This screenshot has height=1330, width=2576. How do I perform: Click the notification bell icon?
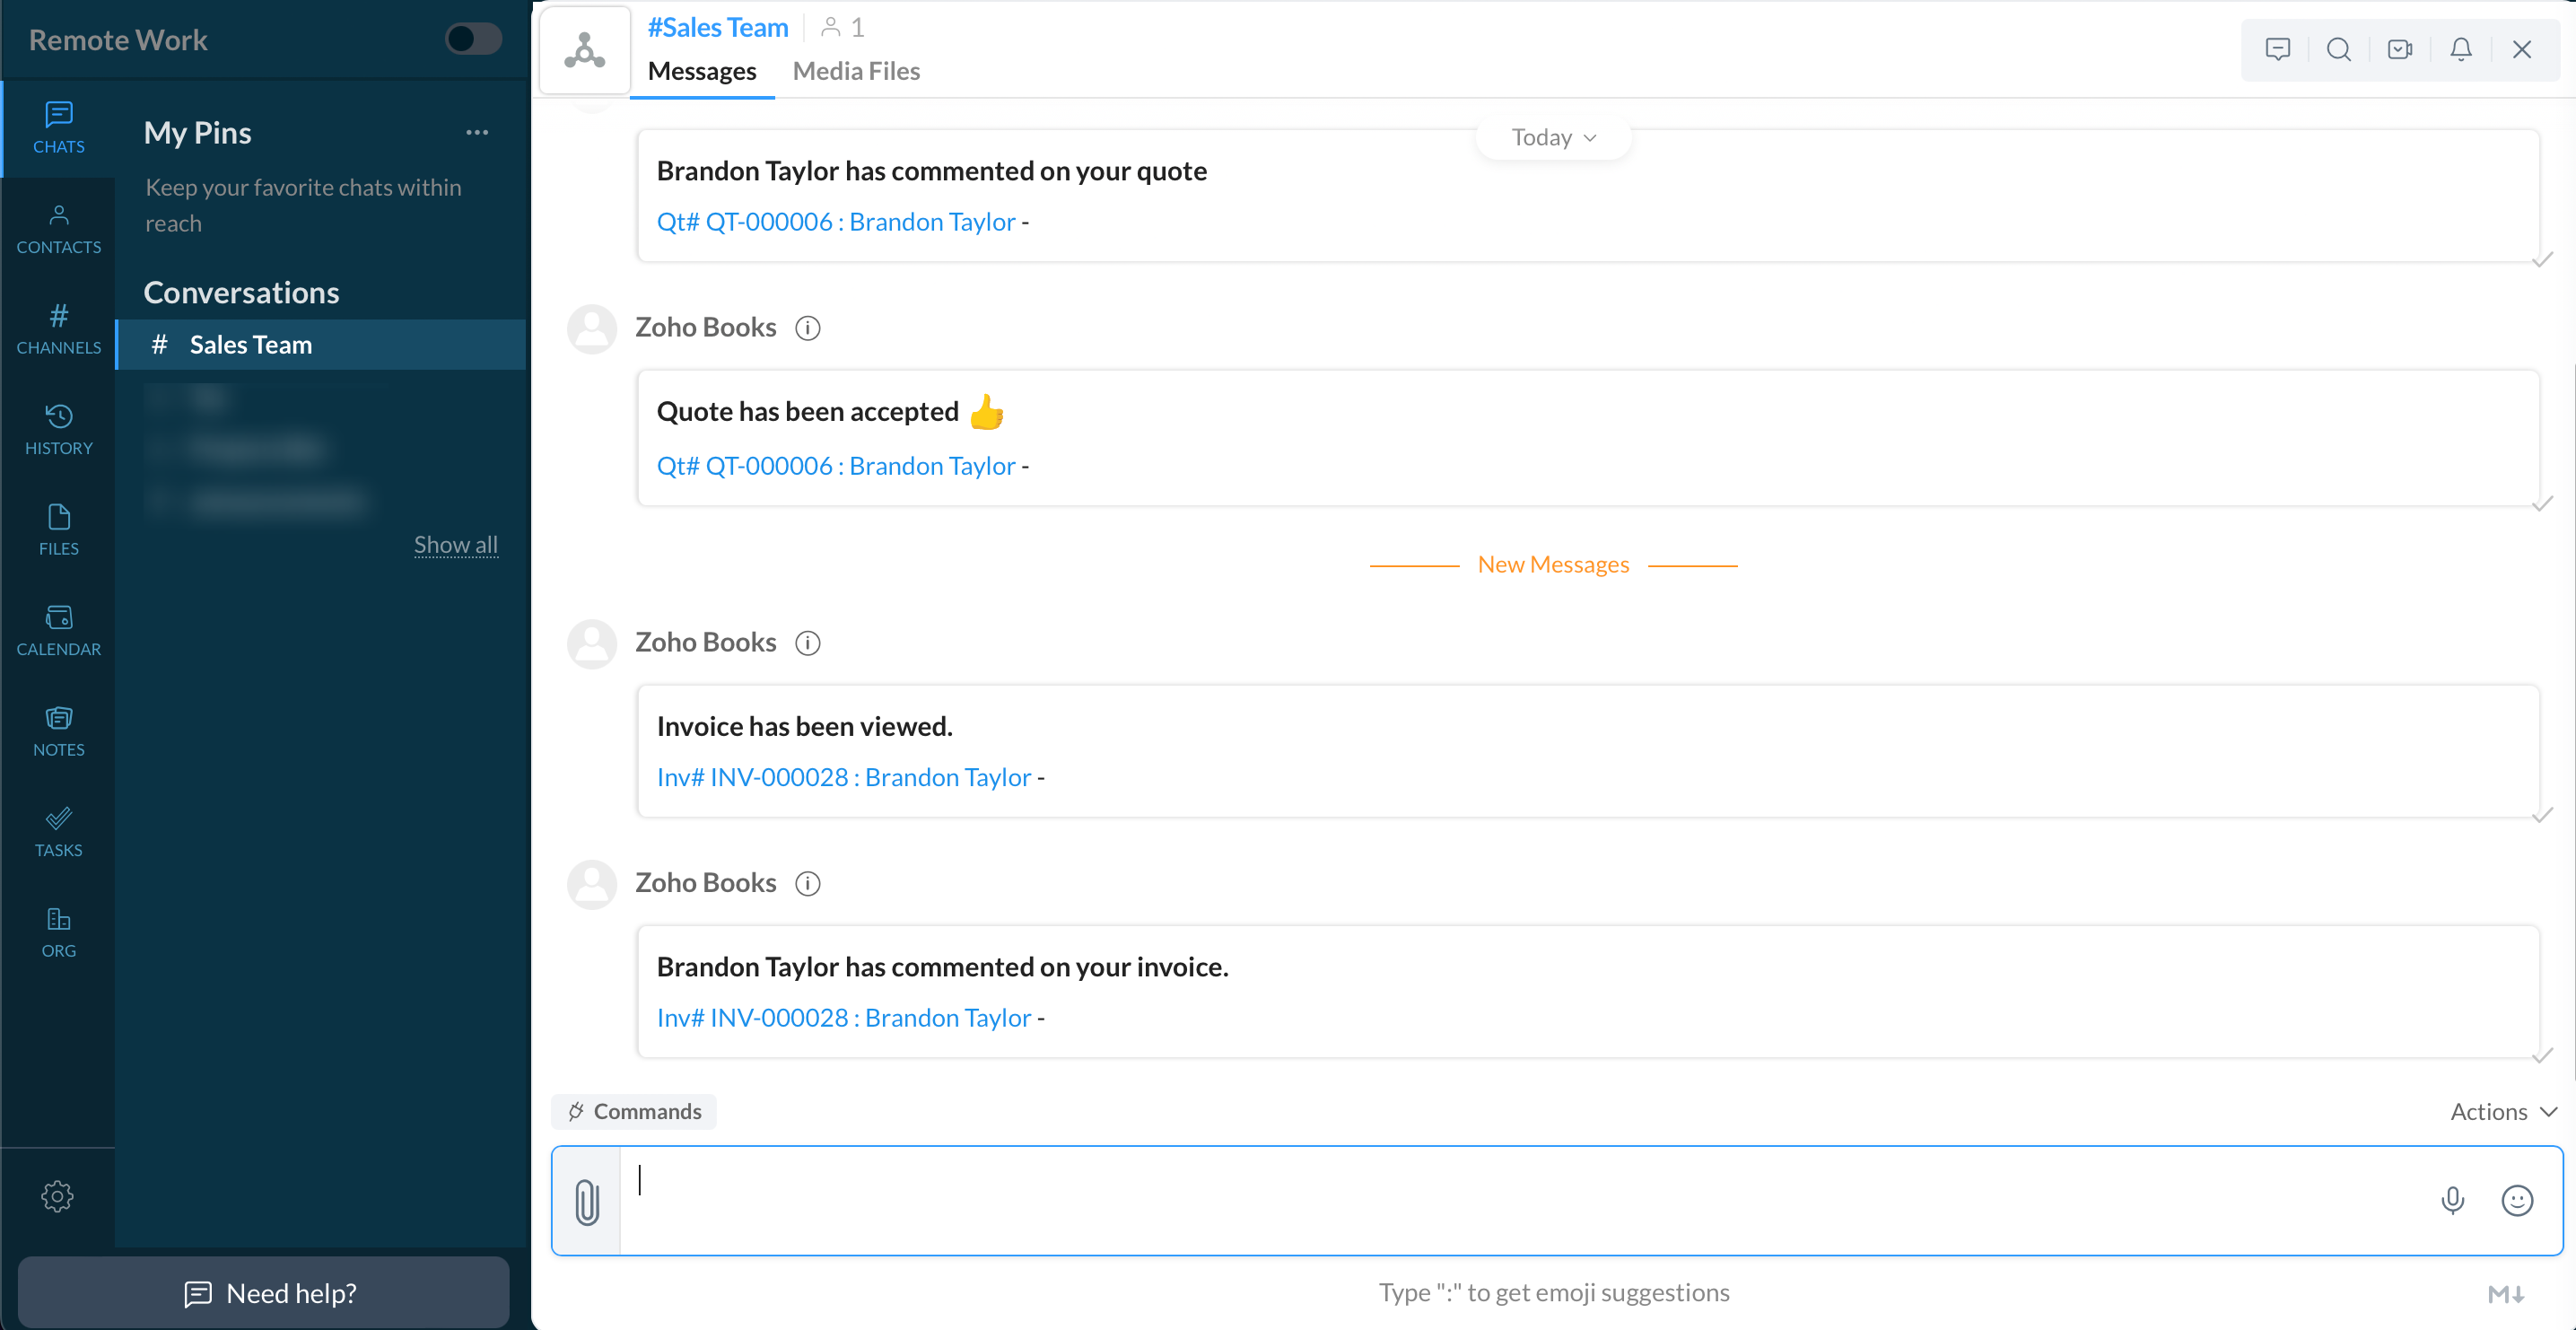pos(2461,49)
